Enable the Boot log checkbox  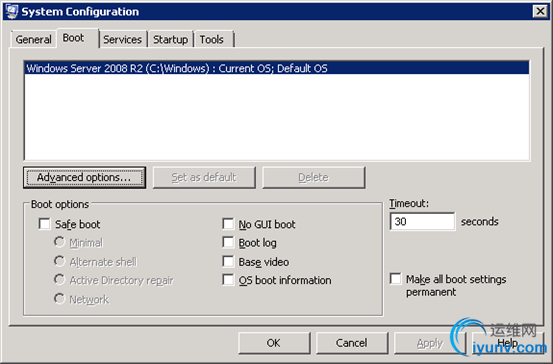tap(228, 242)
